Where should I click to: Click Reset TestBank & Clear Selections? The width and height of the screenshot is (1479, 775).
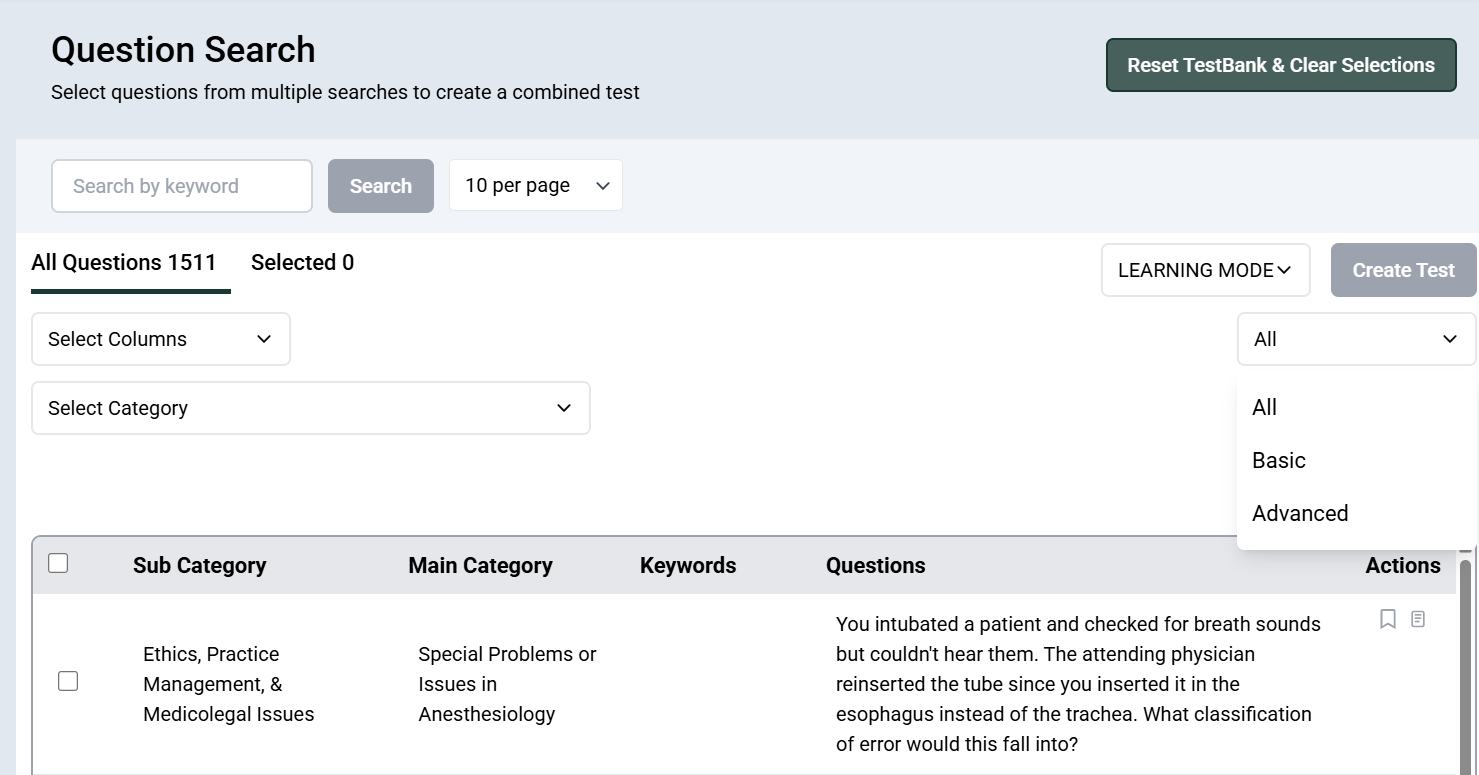[1281, 65]
